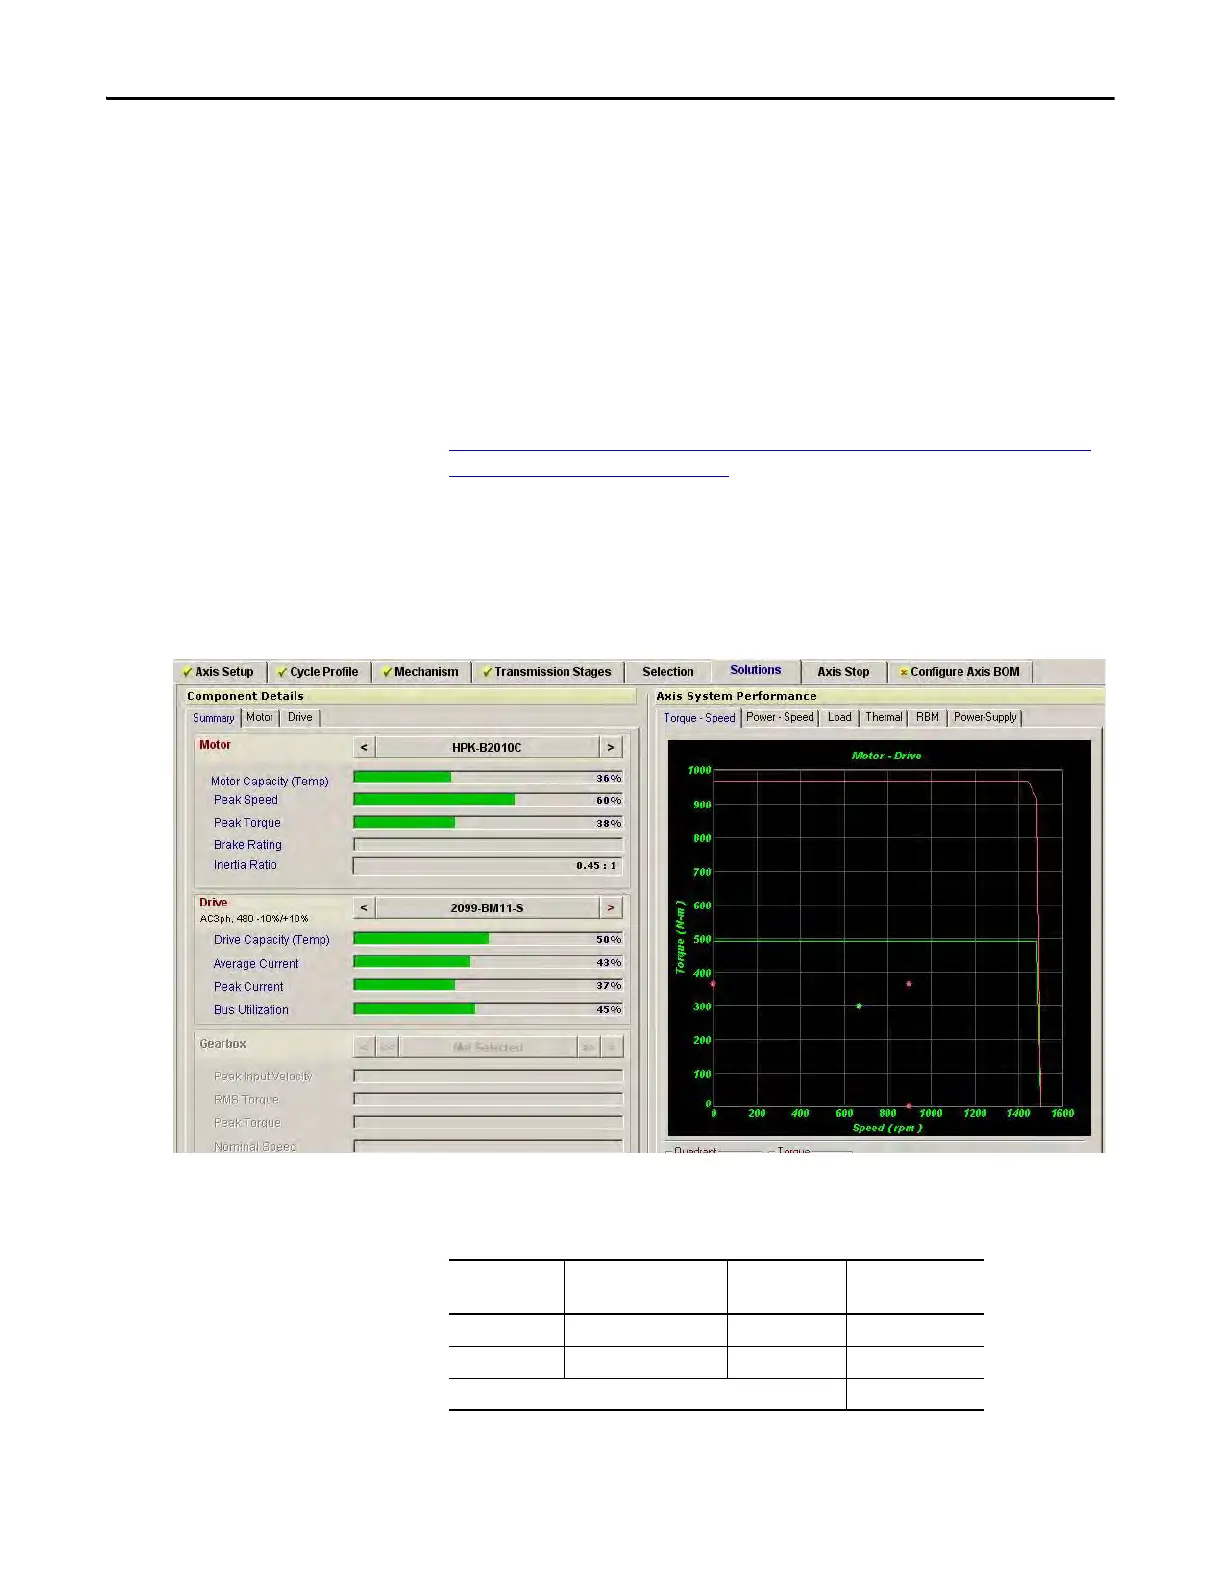
Task: View the Power - Speed chart tab
Action: (x=780, y=717)
